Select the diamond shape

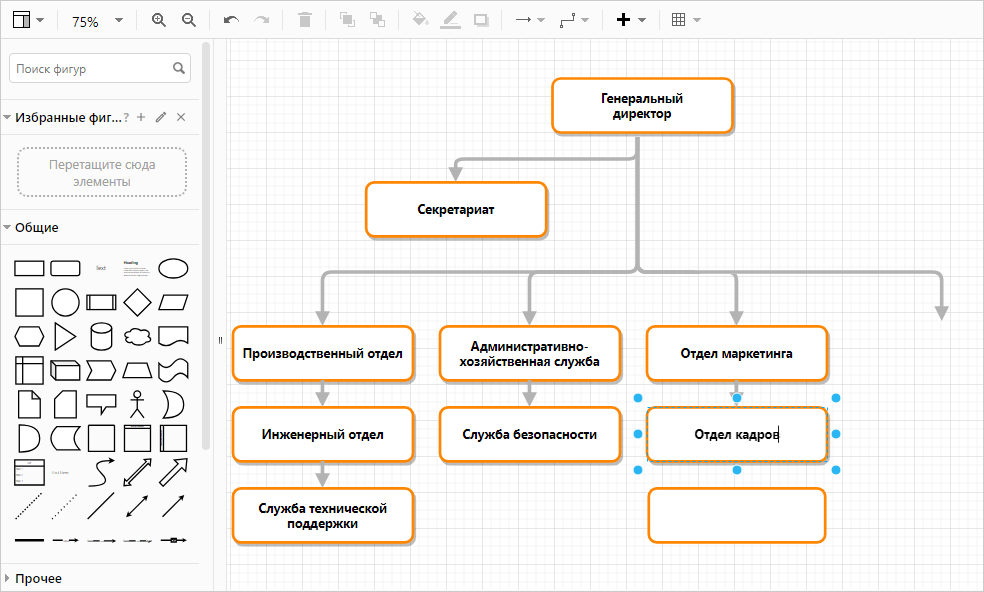point(137,303)
